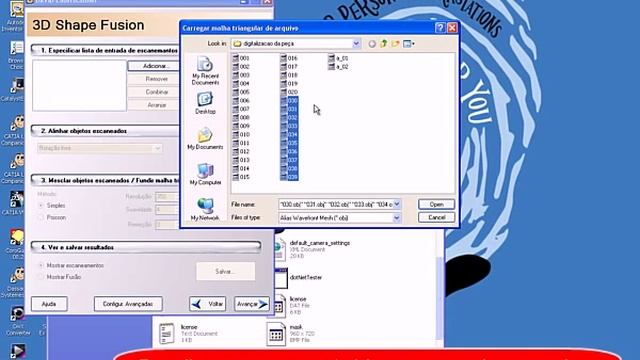
Task: Click section 3 Mesclar objetos escaneados header
Action: point(105,180)
